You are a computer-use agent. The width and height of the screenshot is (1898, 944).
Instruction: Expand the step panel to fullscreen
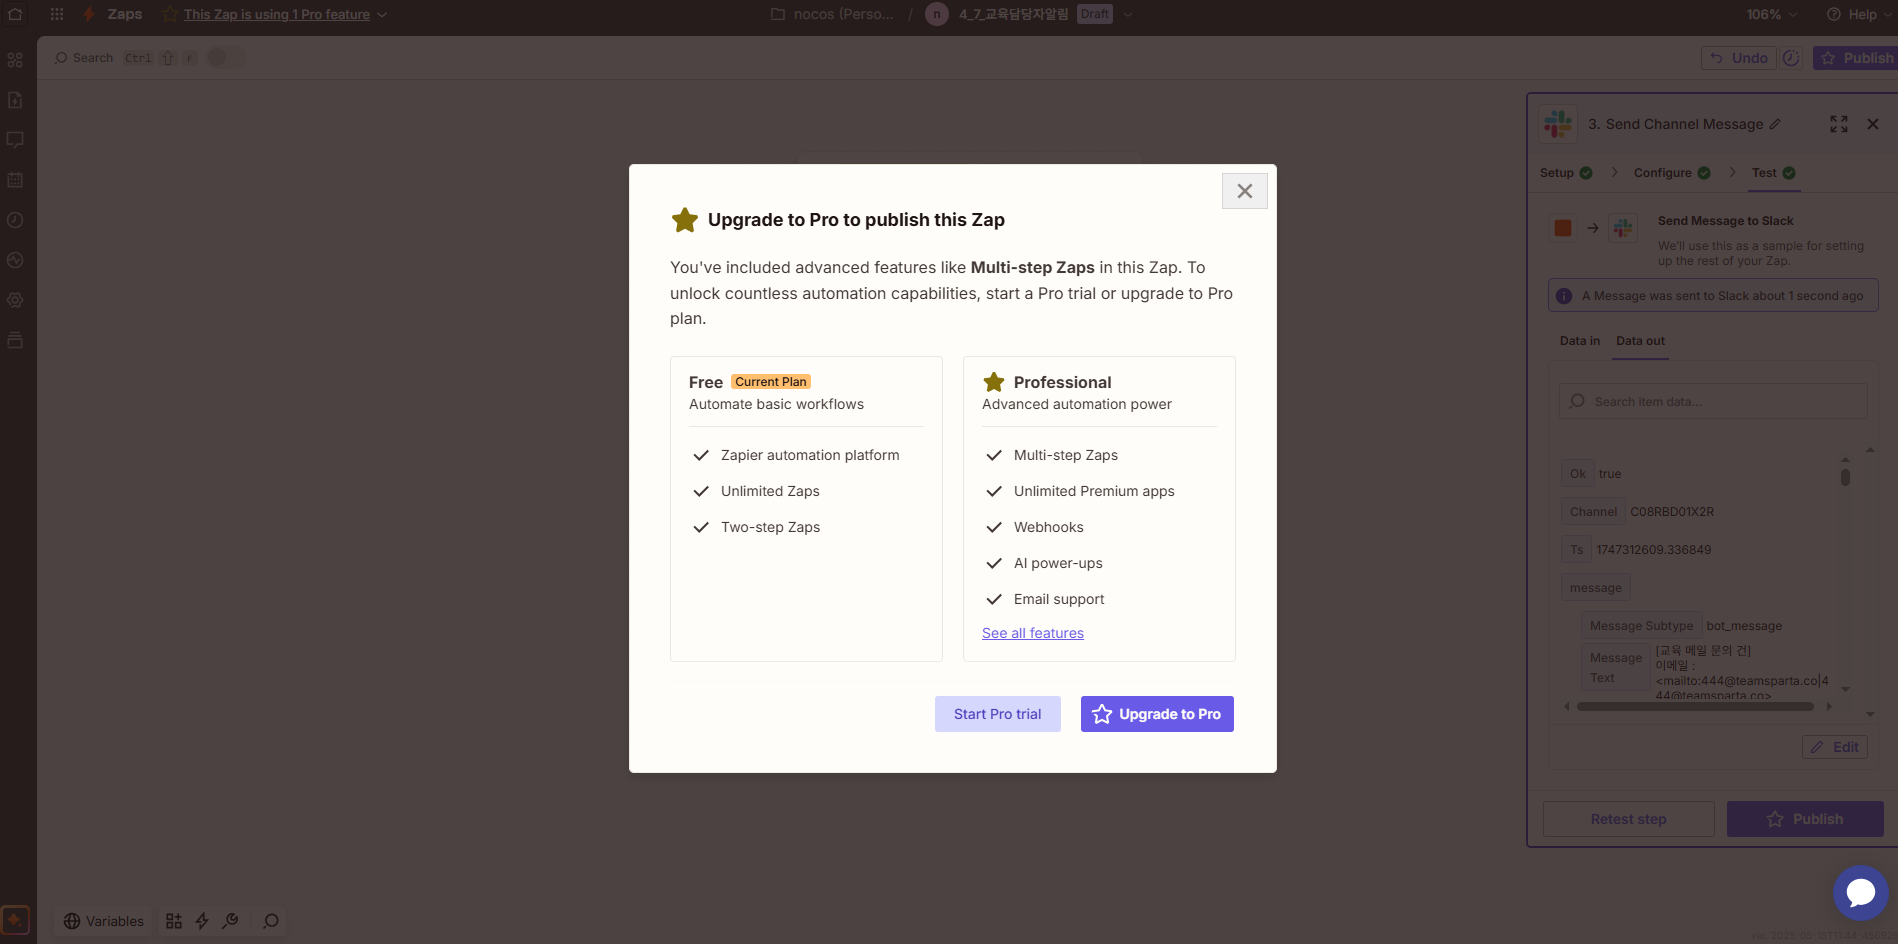click(x=1839, y=124)
